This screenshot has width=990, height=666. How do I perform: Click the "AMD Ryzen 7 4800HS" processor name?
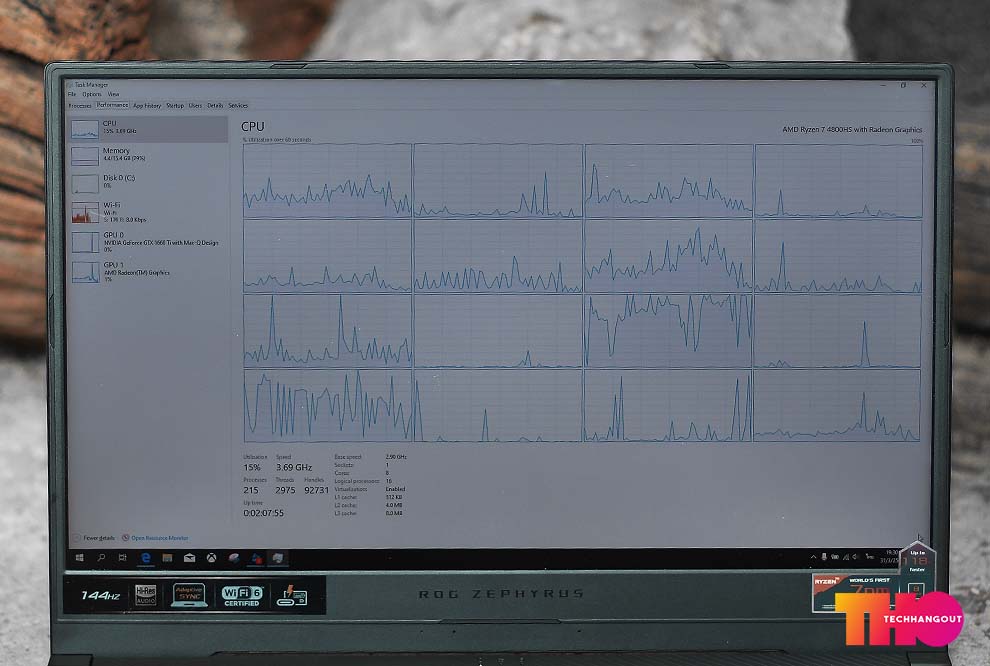(852, 129)
